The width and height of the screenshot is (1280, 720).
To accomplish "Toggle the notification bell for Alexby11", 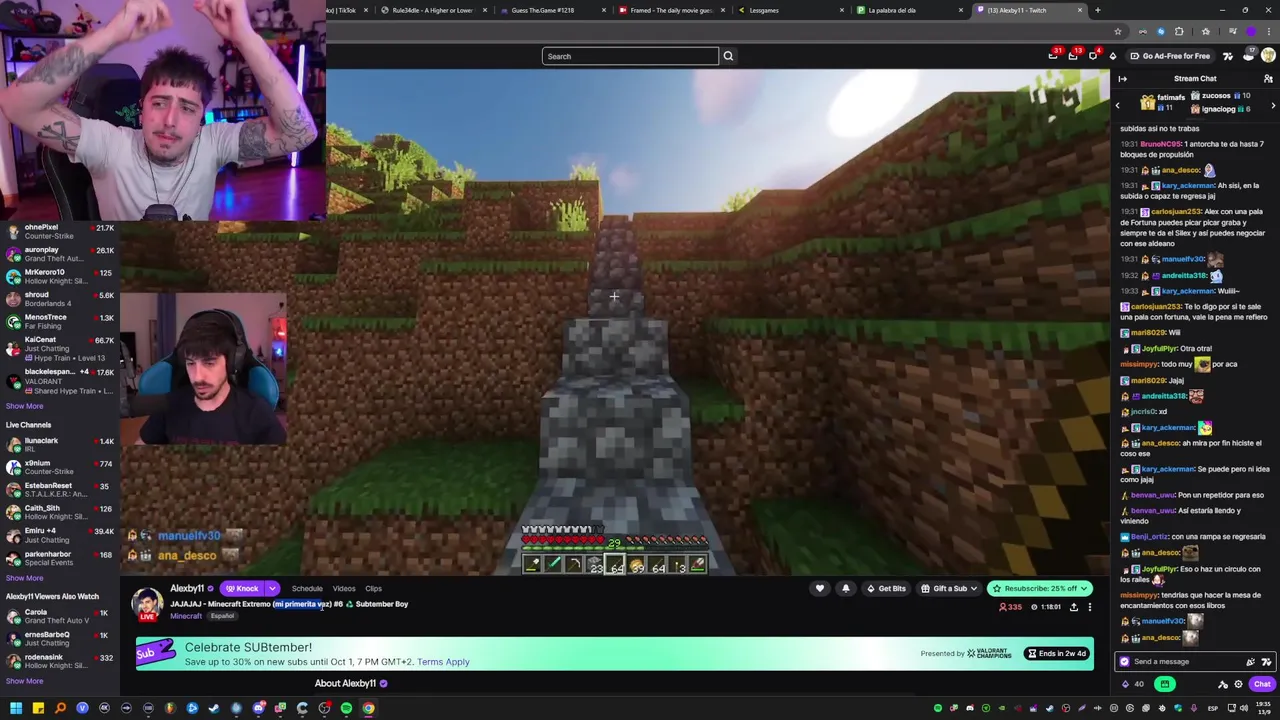I will pyautogui.click(x=846, y=588).
